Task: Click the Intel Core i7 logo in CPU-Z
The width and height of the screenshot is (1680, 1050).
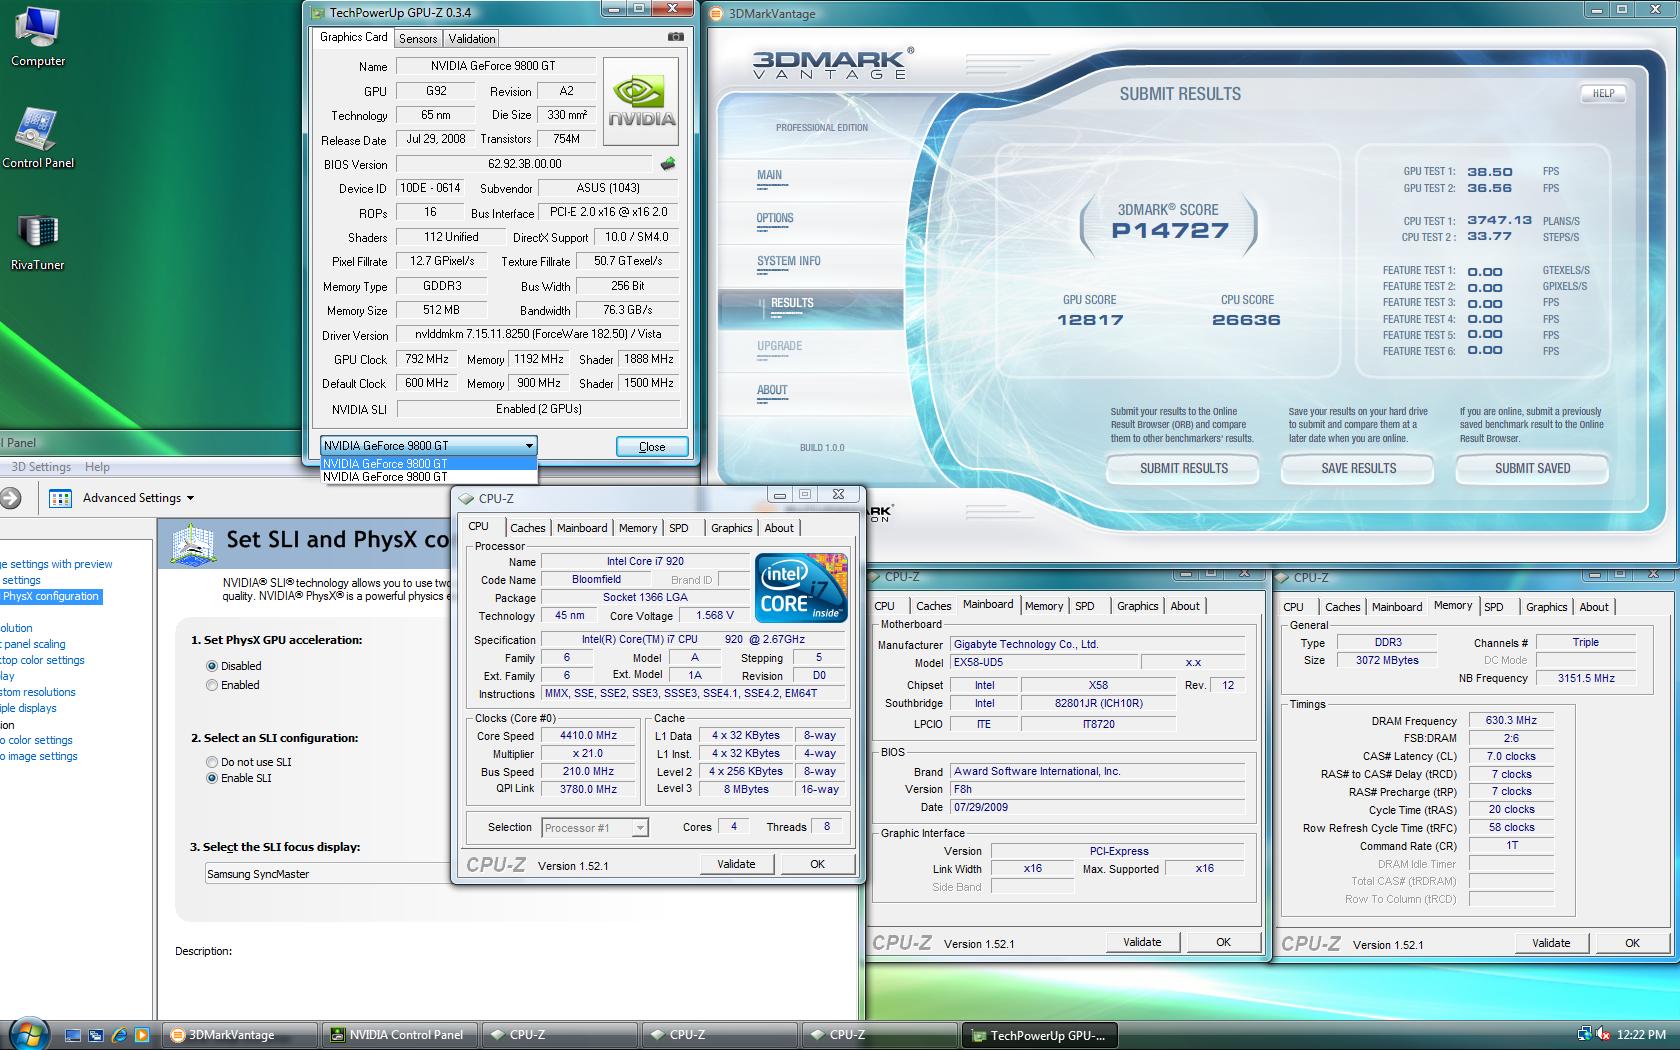Action: (801, 588)
